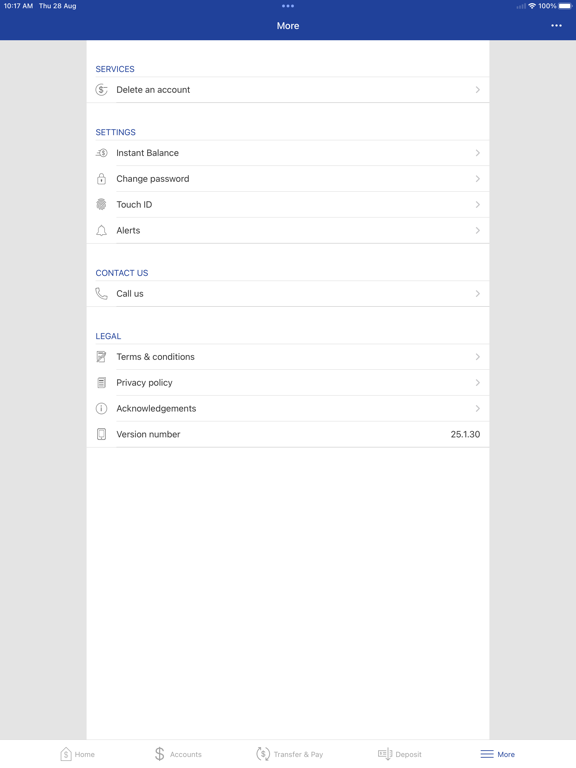Screen dimensions: 576x768
Task: Open the Home tab
Action: coord(77,754)
